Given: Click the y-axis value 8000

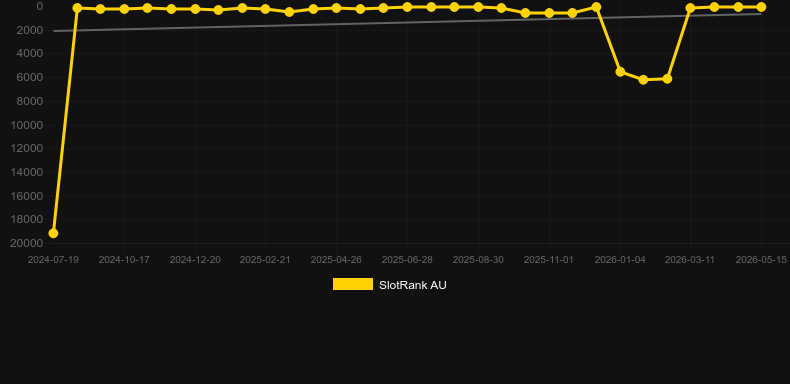Looking at the screenshot, I should click(30, 101).
